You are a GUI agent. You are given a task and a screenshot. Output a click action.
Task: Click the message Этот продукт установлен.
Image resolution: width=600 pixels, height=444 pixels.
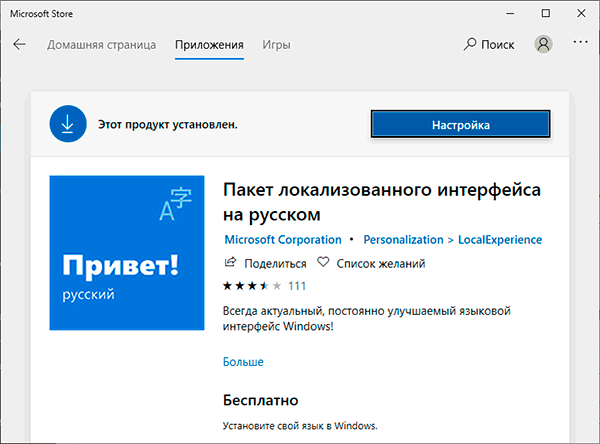pyautogui.click(x=168, y=124)
